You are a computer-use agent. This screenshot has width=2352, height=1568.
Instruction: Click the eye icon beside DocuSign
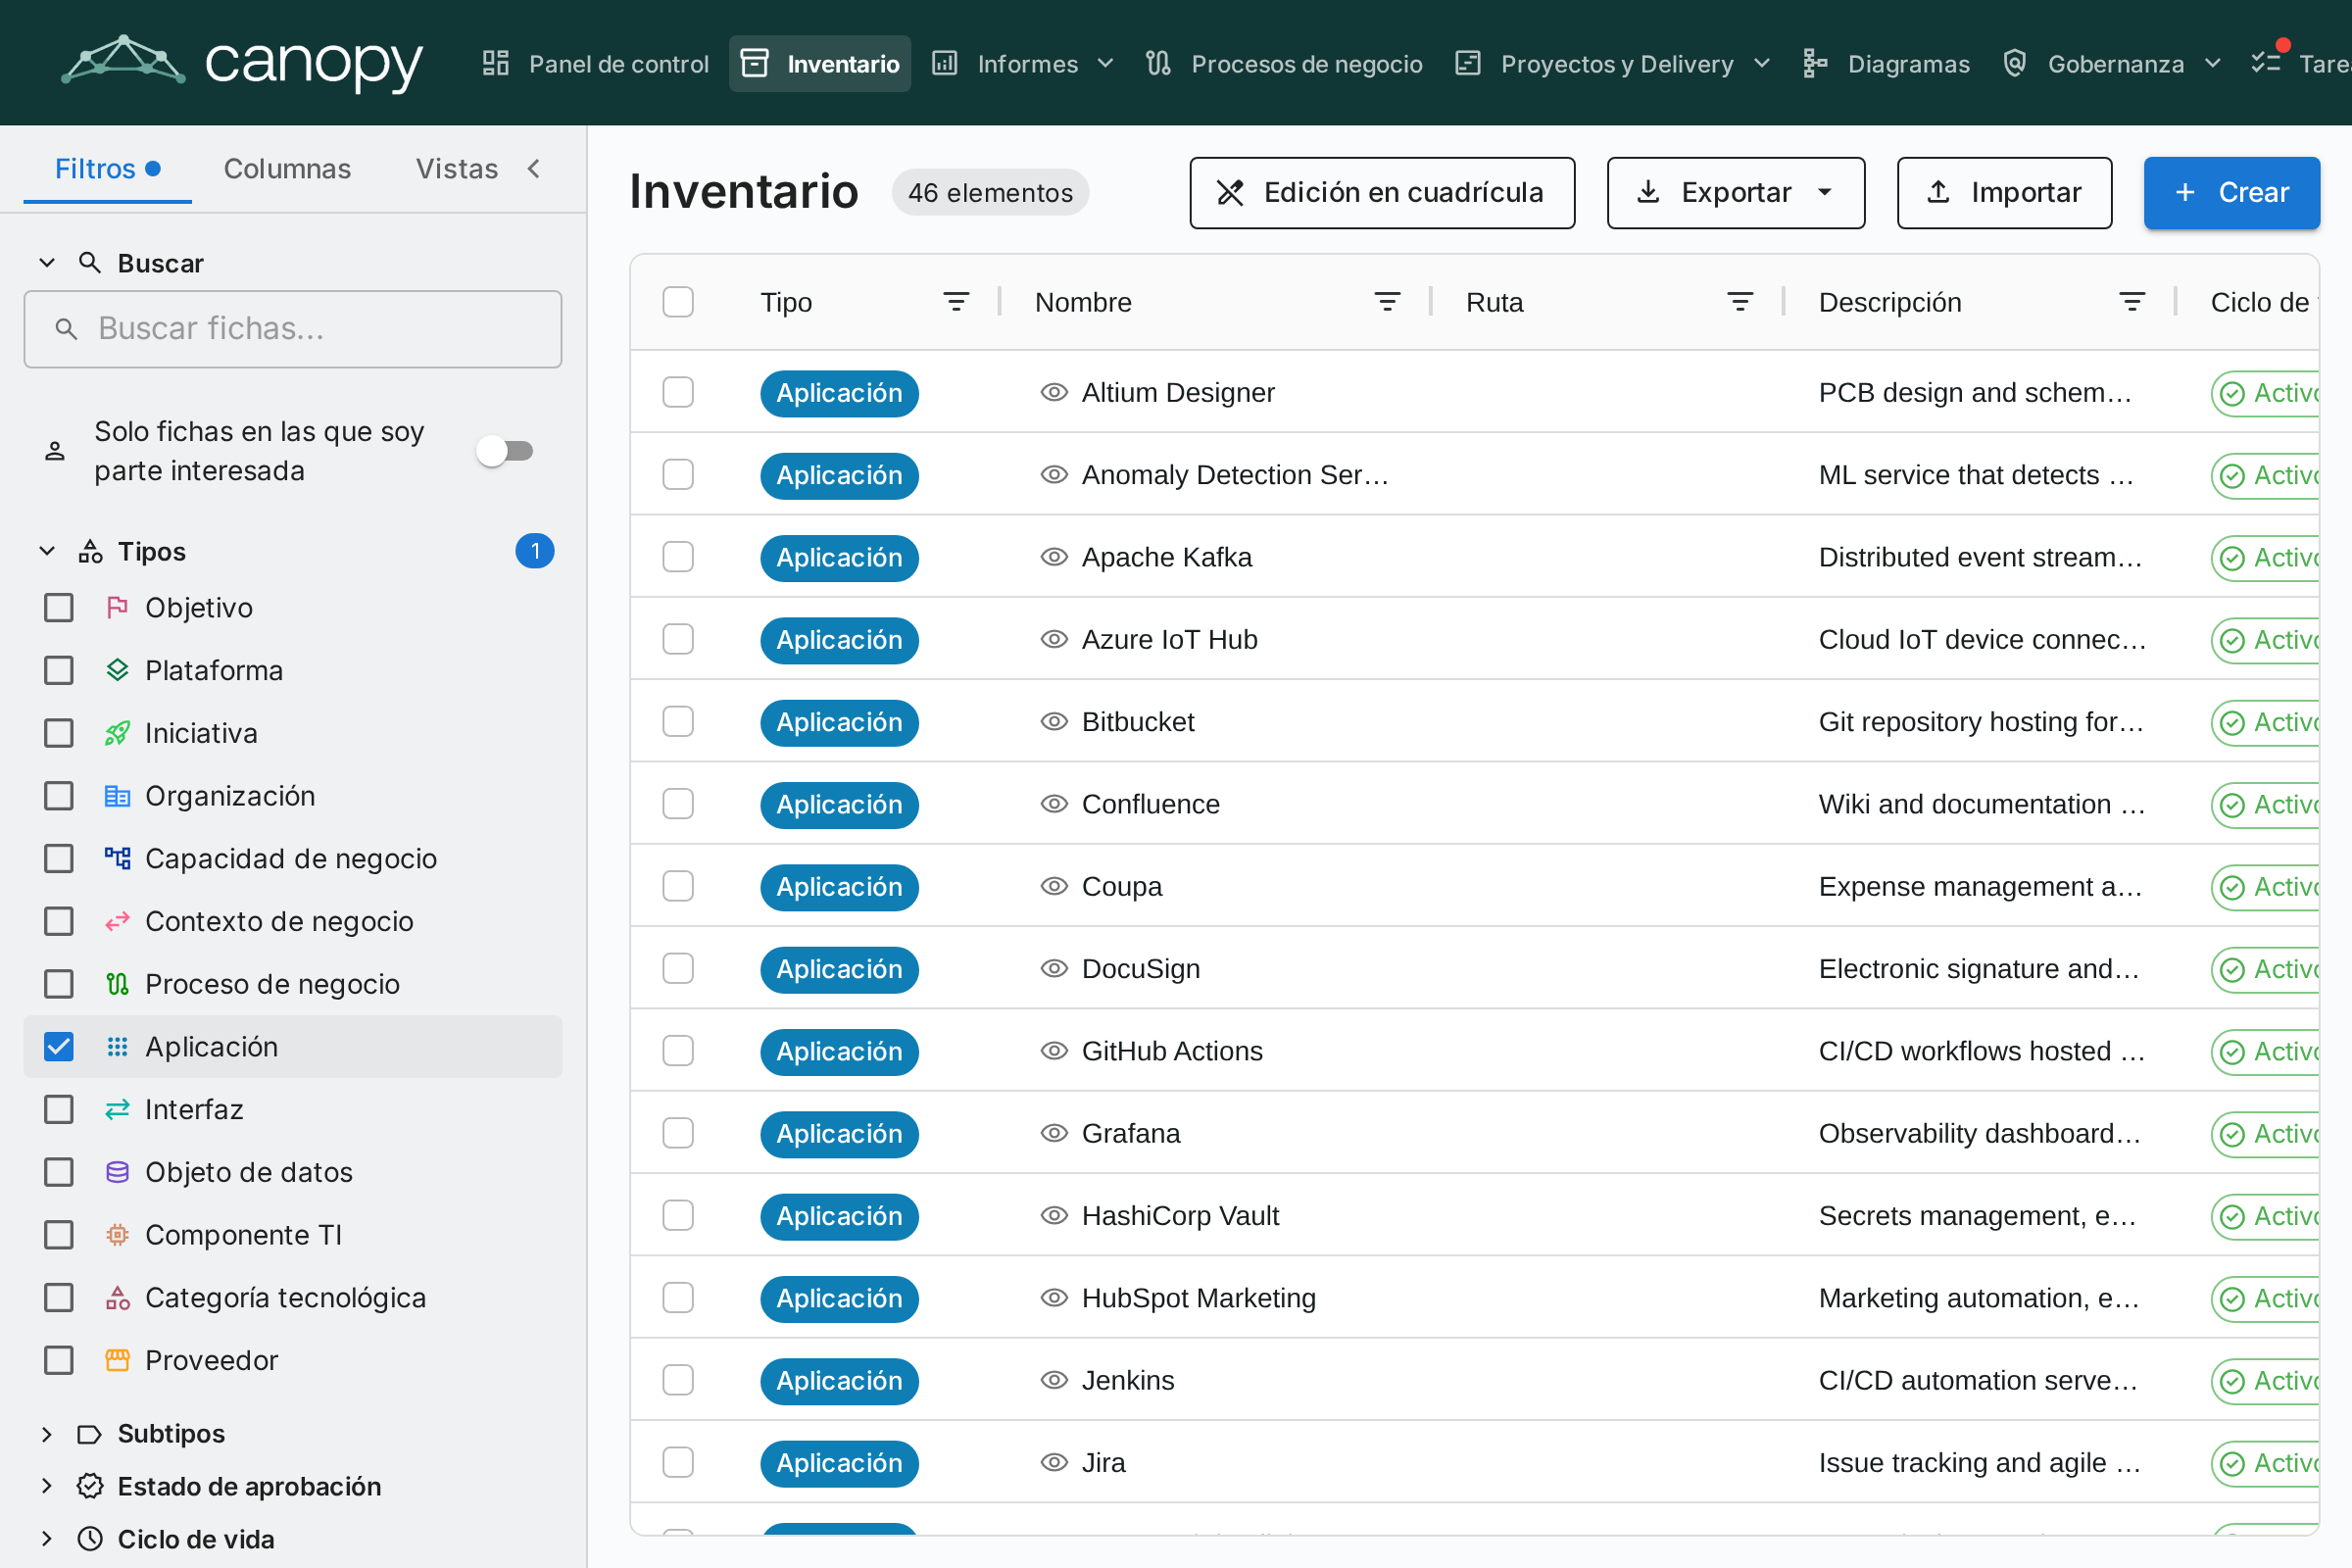[1054, 968]
